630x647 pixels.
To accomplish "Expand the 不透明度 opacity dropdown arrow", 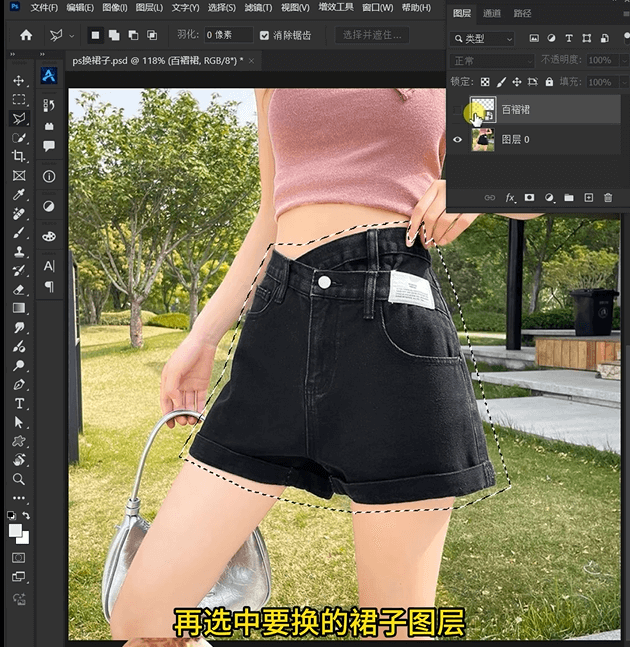I will coord(624,61).
